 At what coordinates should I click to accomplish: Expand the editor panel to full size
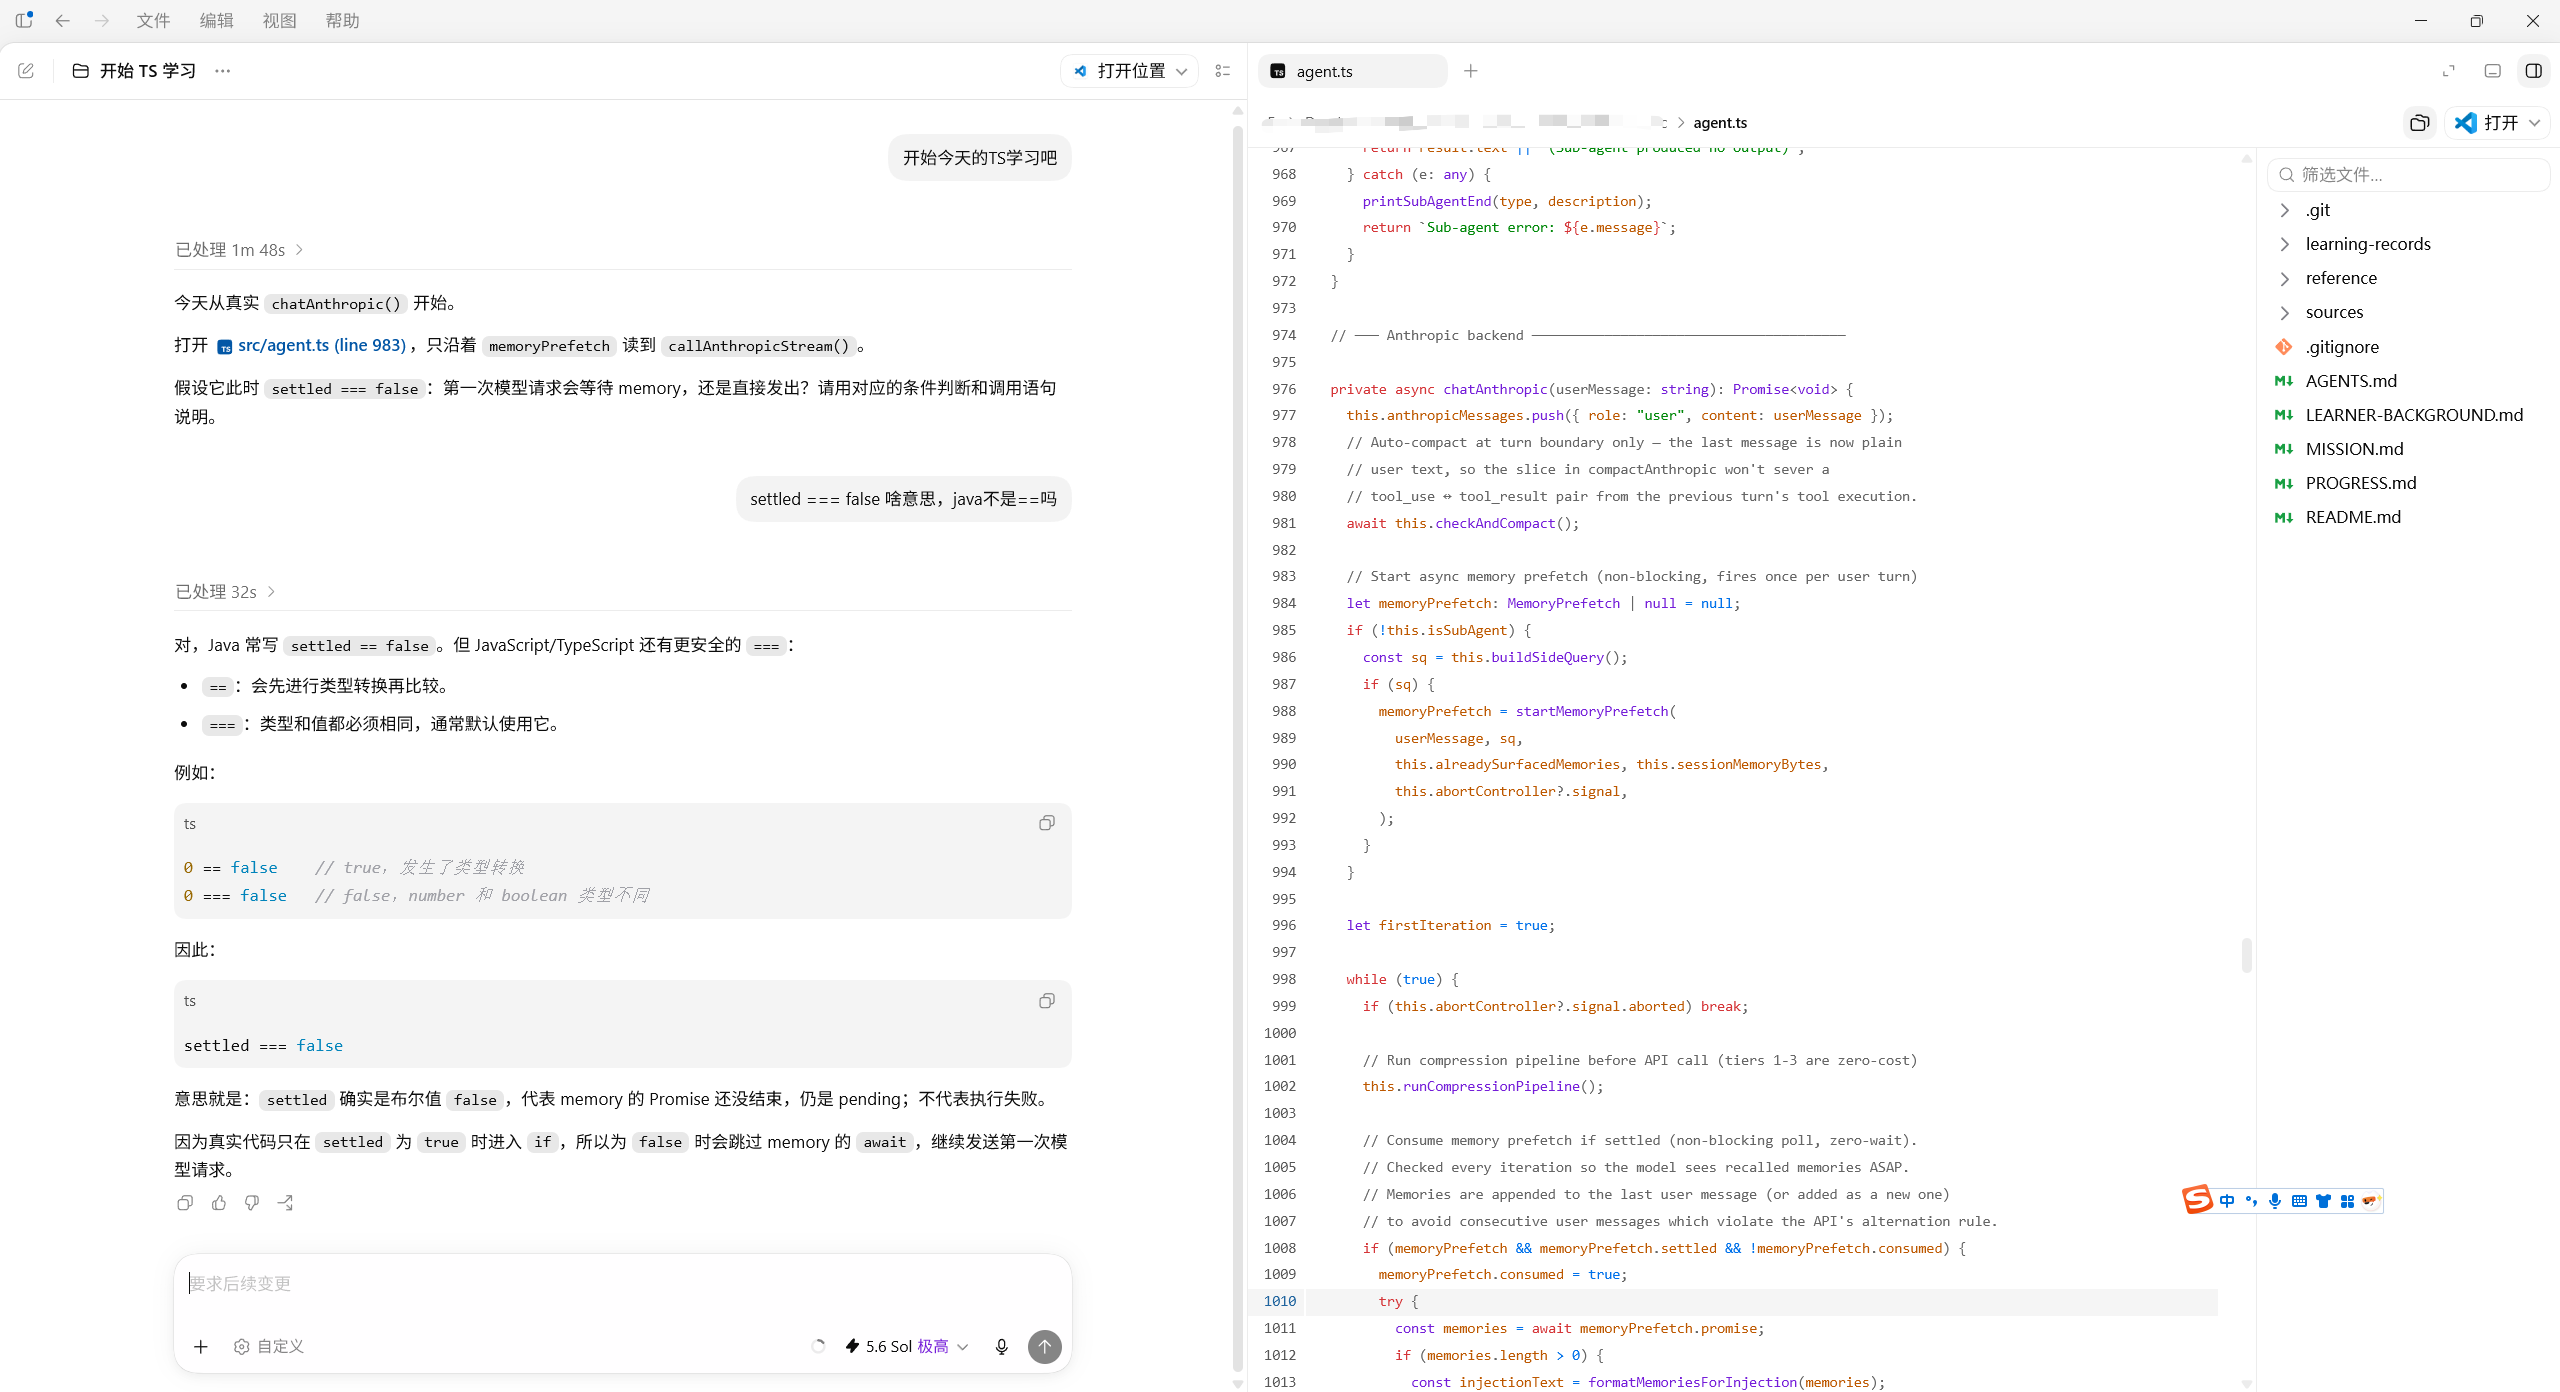click(2449, 71)
